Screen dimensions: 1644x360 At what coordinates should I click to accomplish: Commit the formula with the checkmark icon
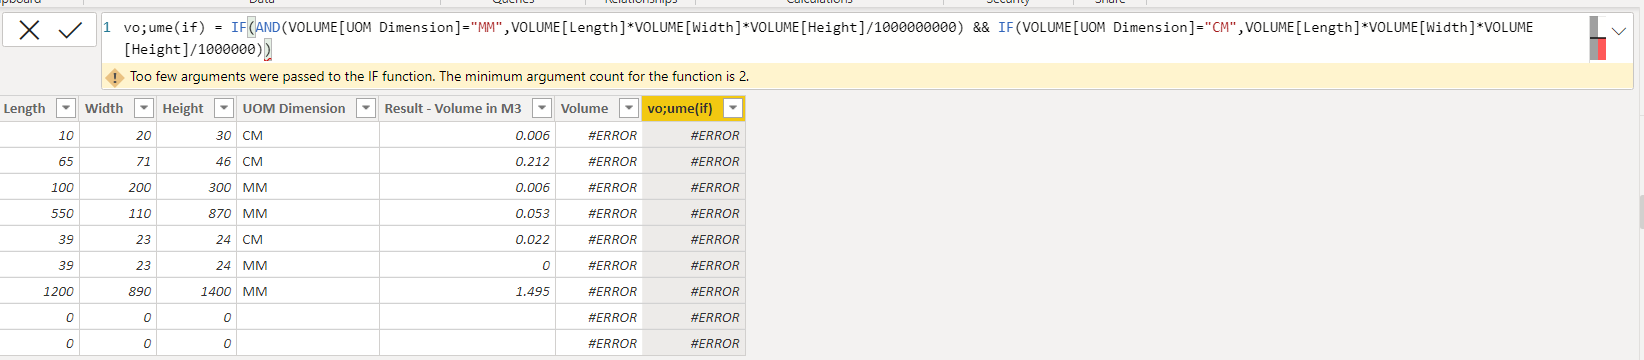70,30
